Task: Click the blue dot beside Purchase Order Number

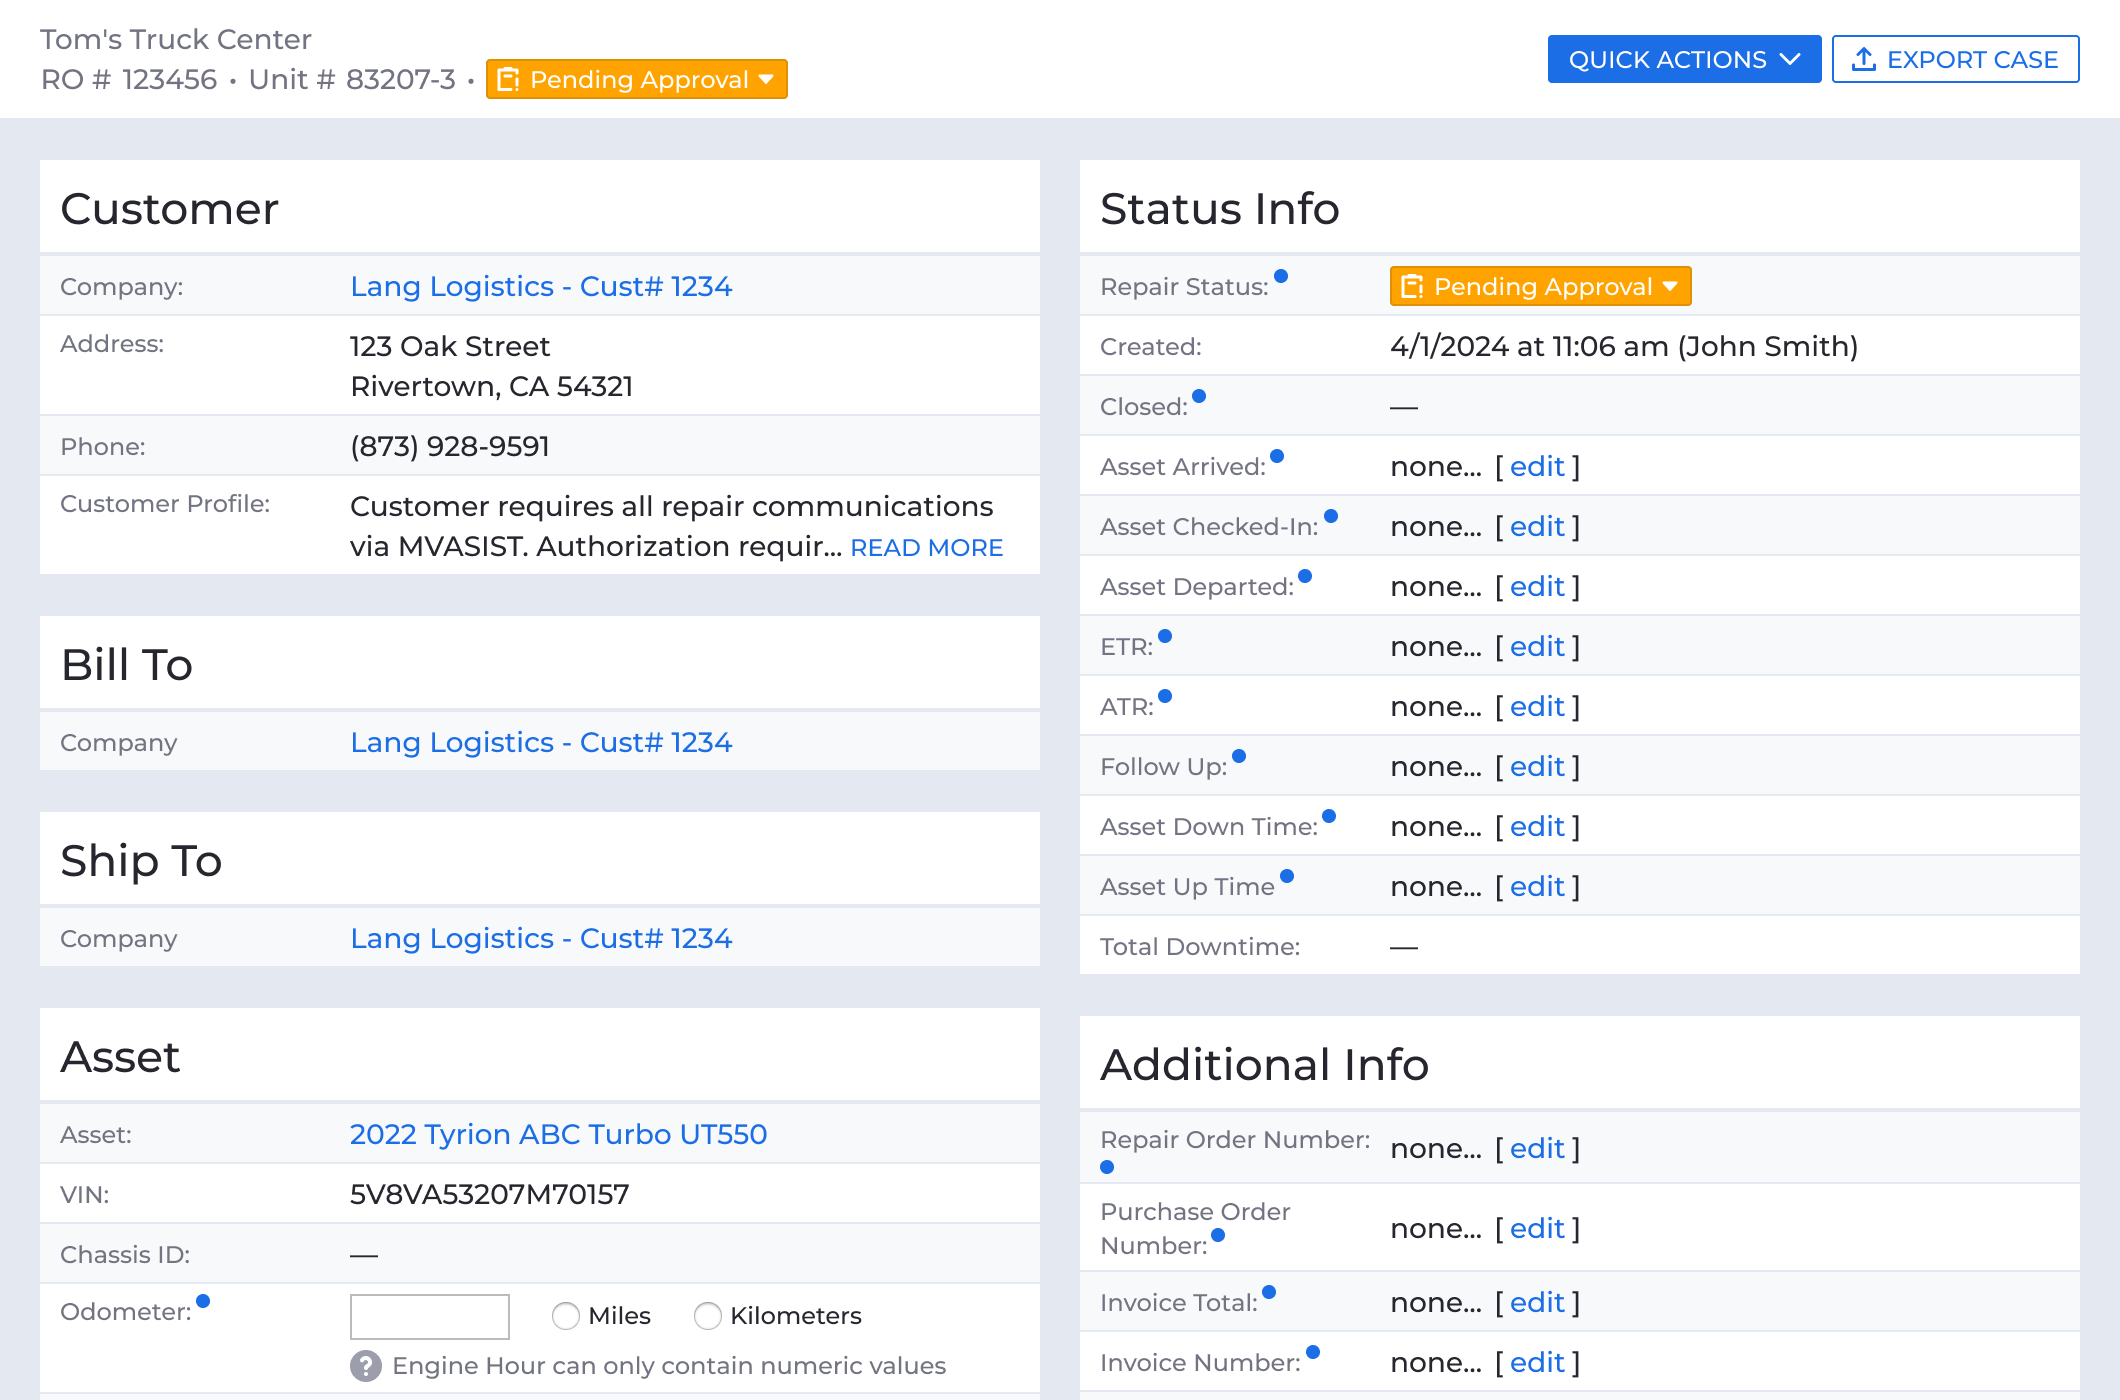Action: pos(1218,1235)
